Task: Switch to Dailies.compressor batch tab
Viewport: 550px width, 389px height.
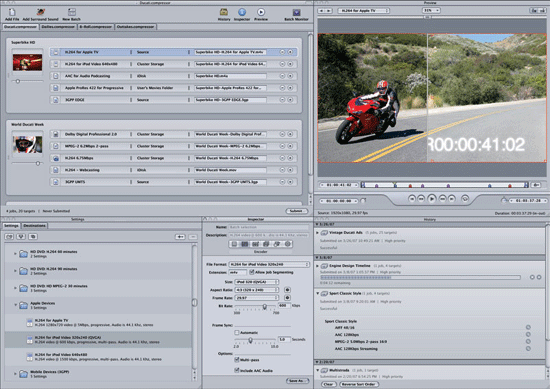Action: [x=58, y=27]
